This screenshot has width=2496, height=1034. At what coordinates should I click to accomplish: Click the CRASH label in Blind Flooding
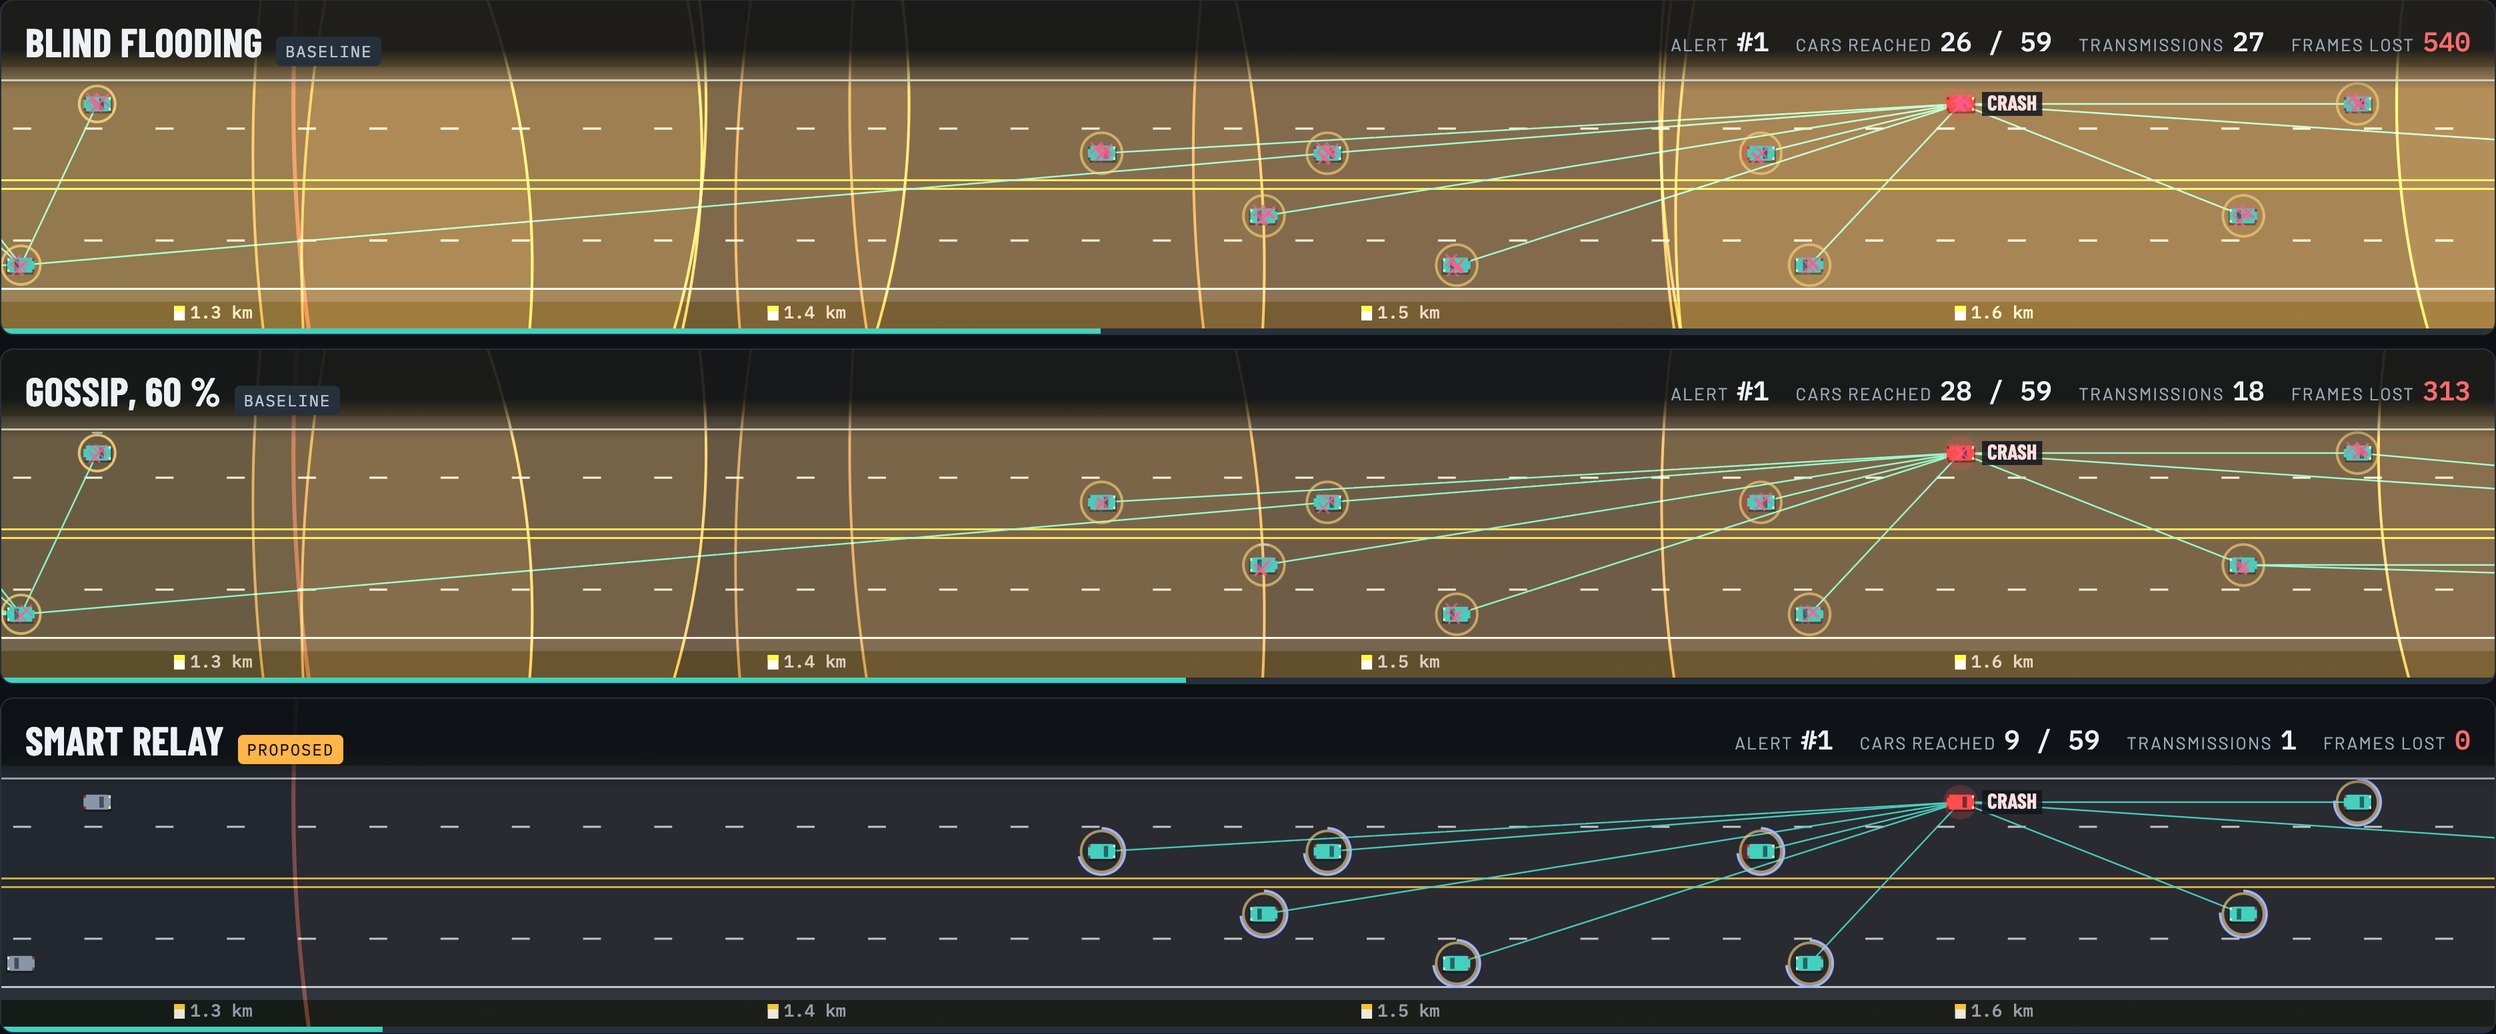coord(2011,104)
